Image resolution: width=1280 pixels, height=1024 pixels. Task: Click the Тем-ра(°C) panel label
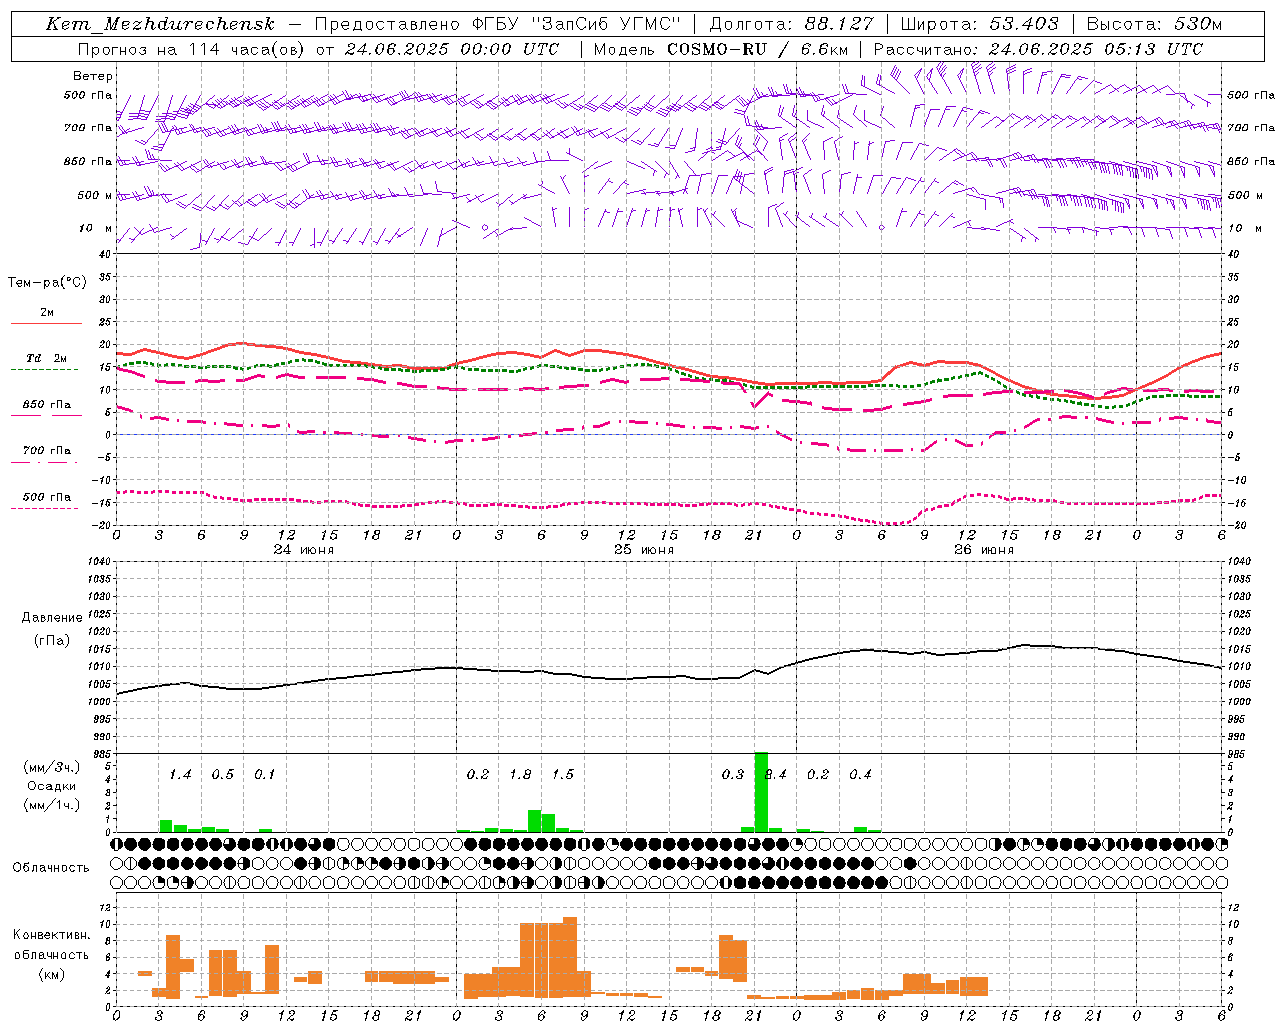(x=47, y=283)
